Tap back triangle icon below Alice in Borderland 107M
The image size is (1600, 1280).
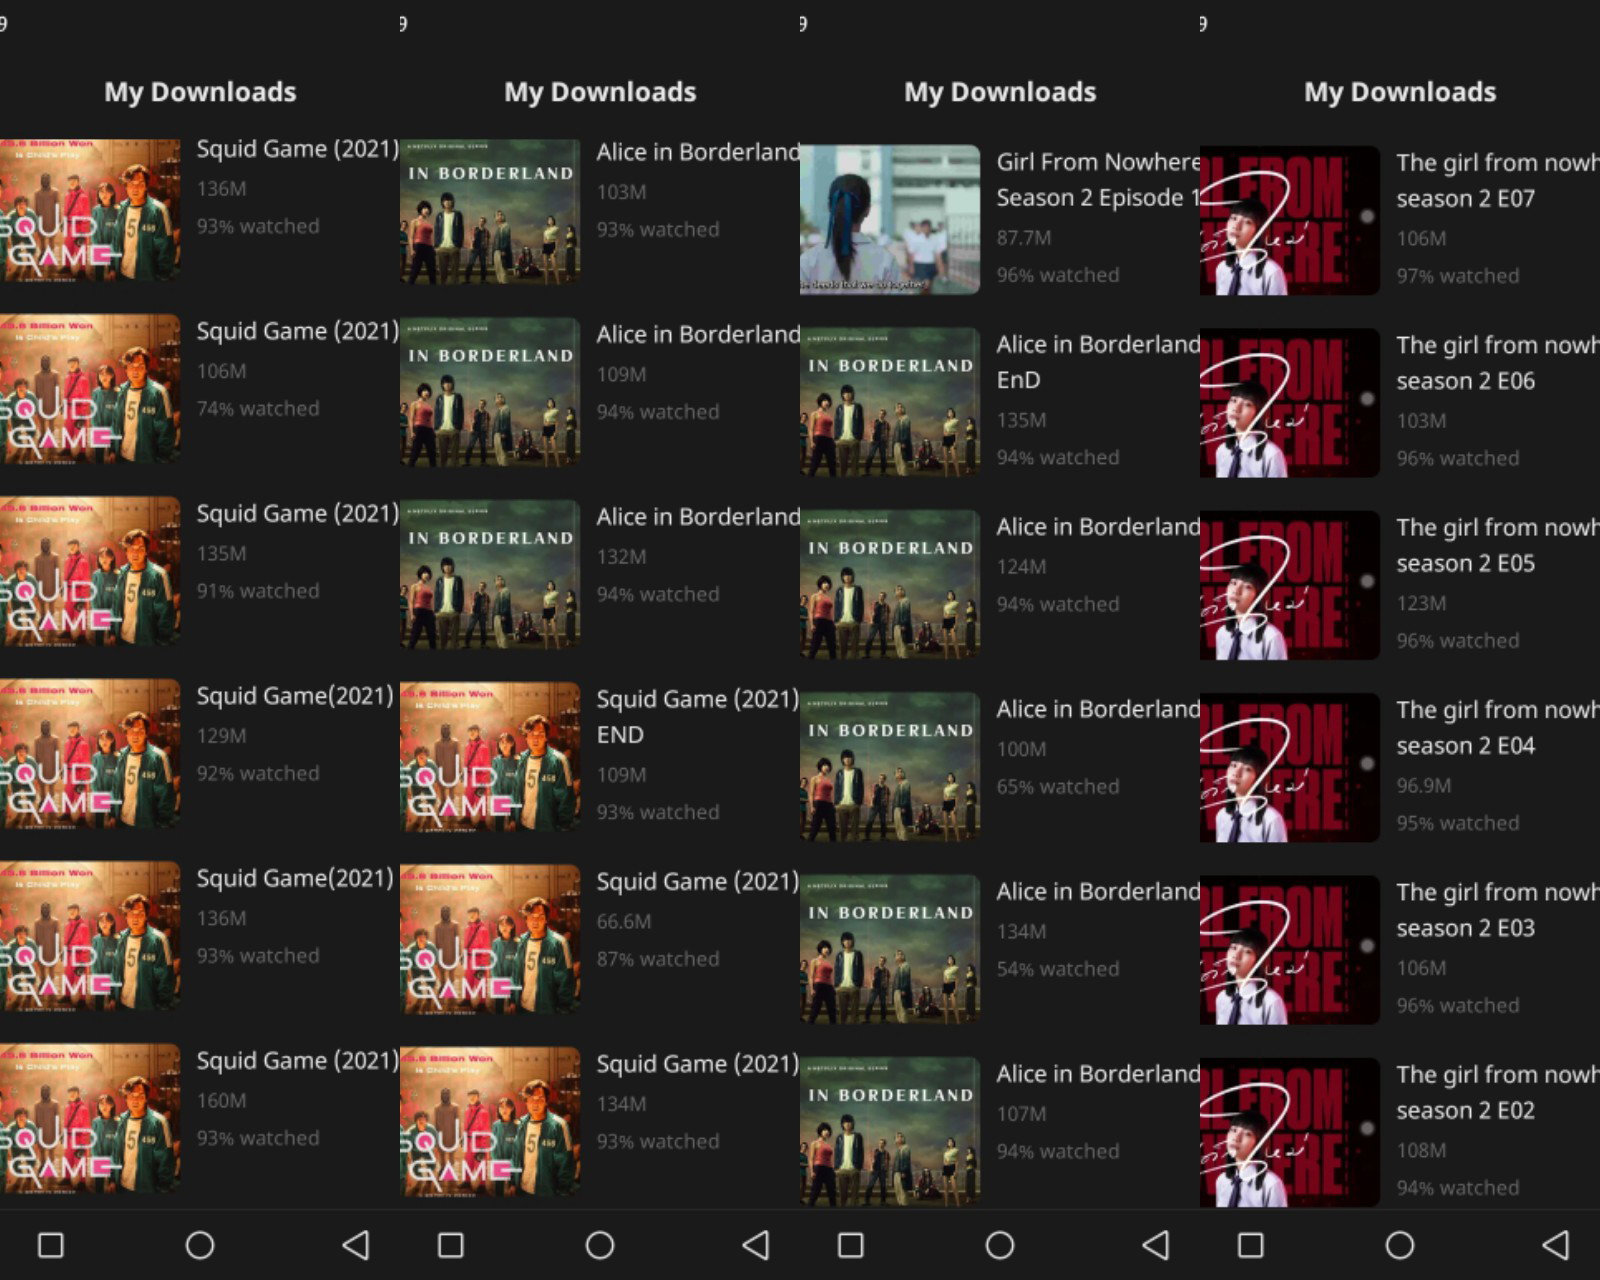pyautogui.click(x=1156, y=1245)
